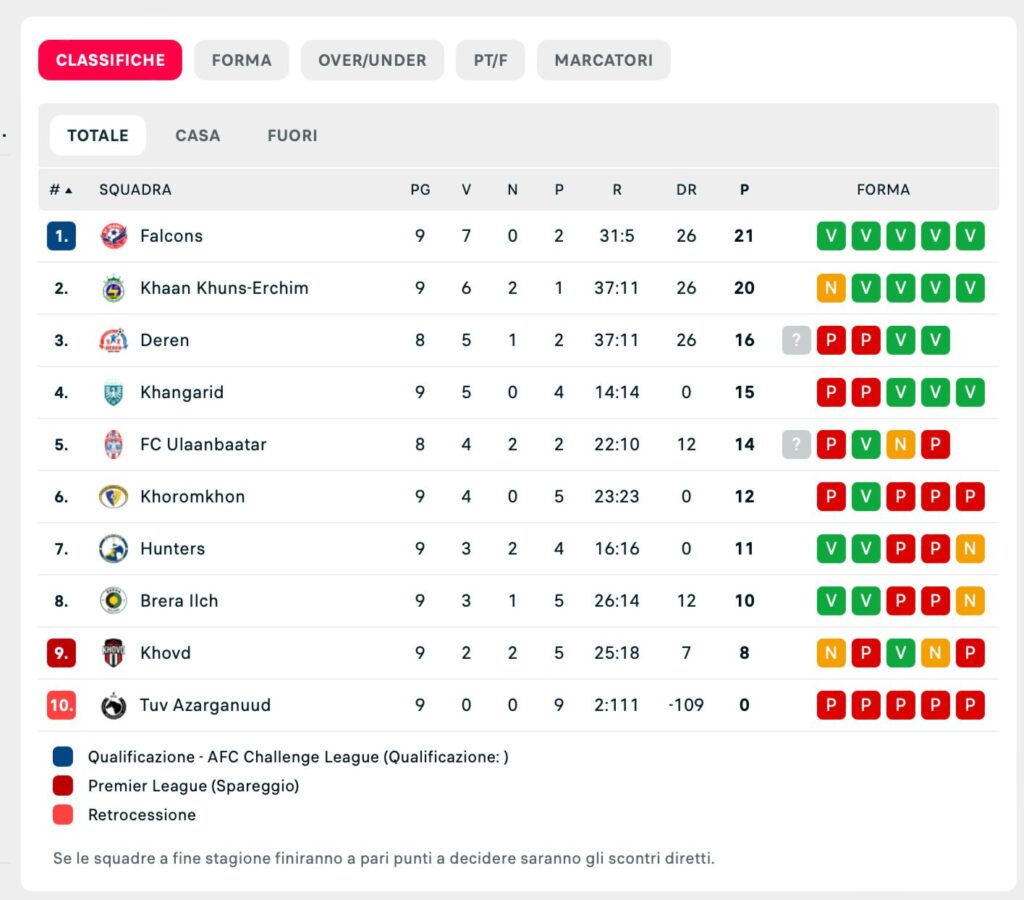Open the Tuv Azarganuud team link
The height and width of the screenshot is (900, 1024).
click(x=205, y=705)
